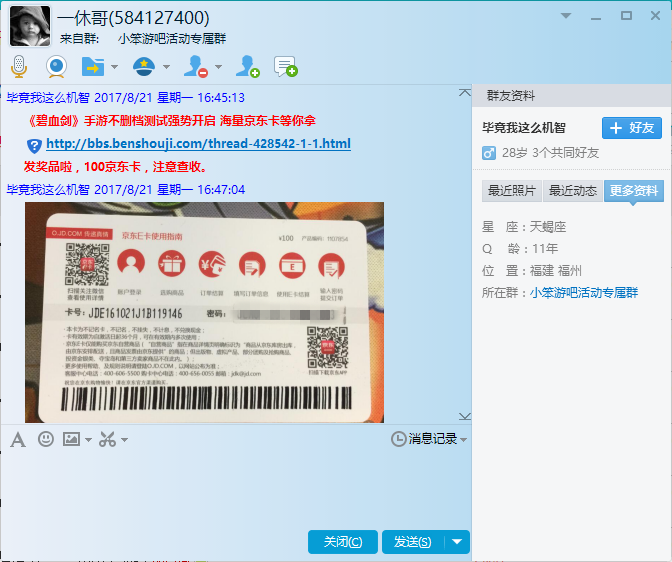Click the 星座：天蝎座 row
Image resolution: width=672 pixels, height=562 pixels.
(524, 227)
